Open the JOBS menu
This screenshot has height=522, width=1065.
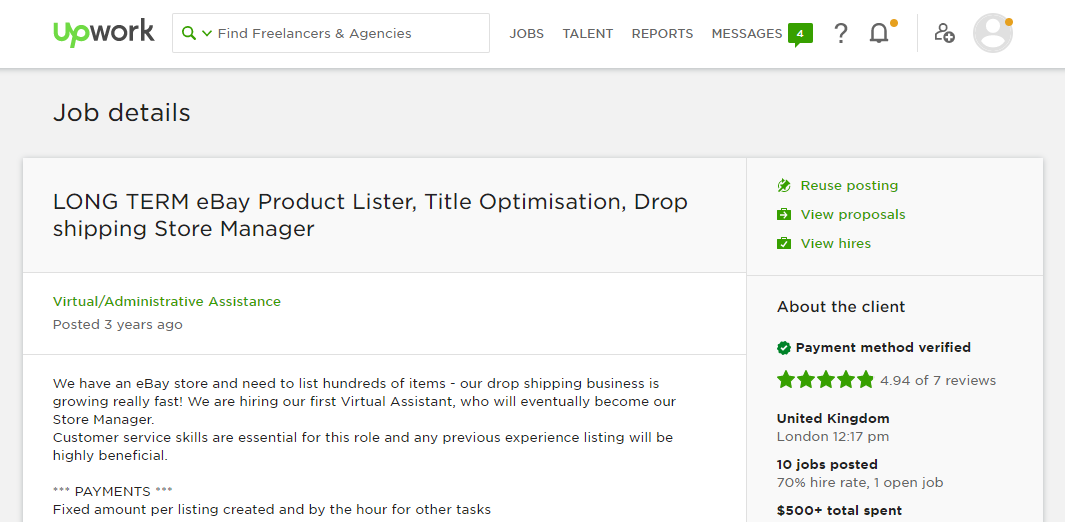point(526,33)
